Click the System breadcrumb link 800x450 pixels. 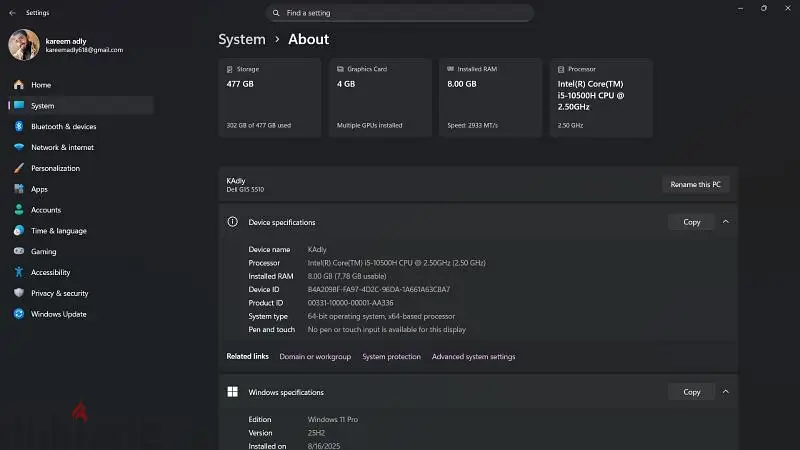242,39
